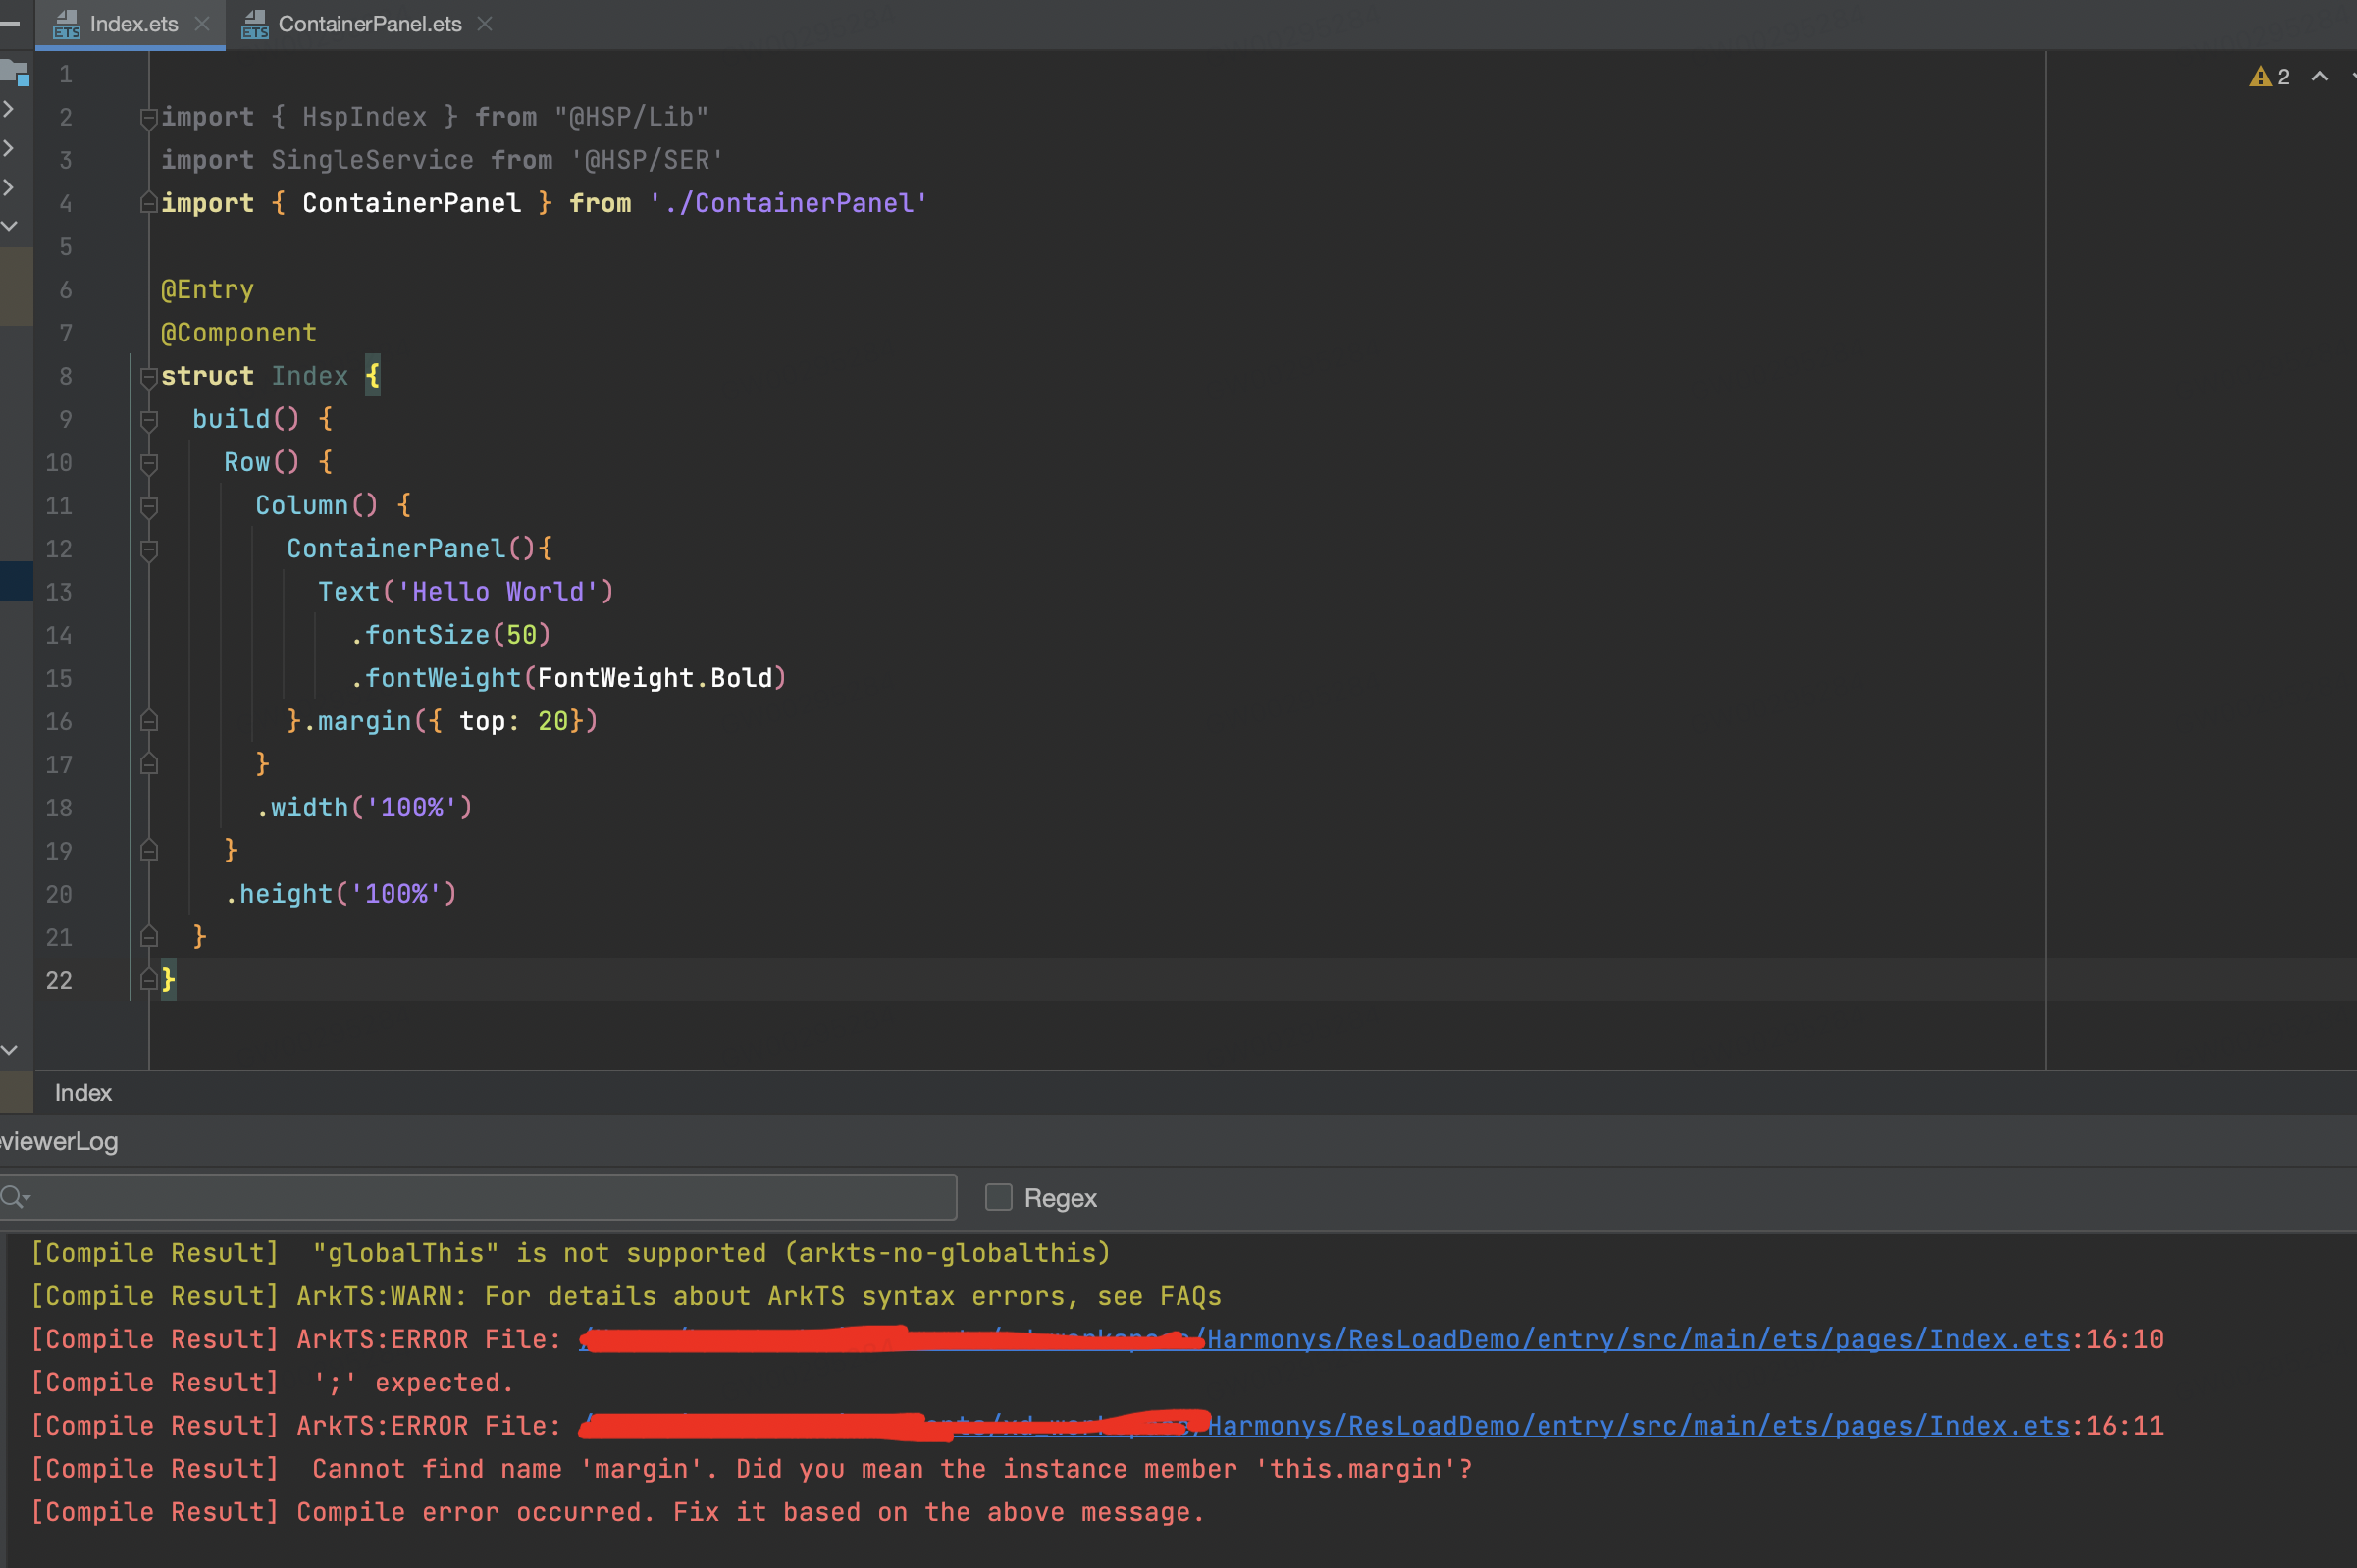
Task: Open Index.ets:16:11 error file link
Action: tap(1324, 1425)
